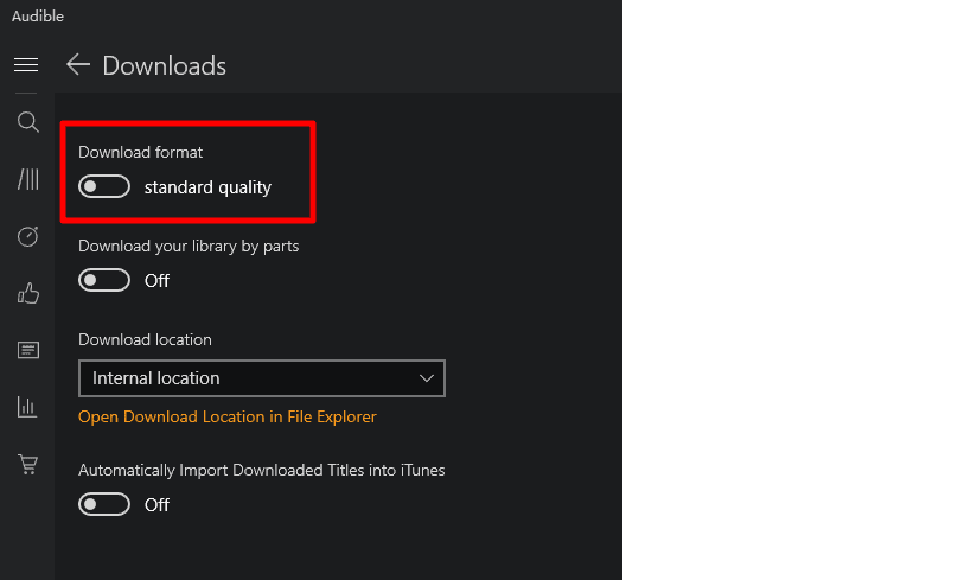Open Download Location in File Explorer
The height and width of the screenshot is (580, 971).
227,416
